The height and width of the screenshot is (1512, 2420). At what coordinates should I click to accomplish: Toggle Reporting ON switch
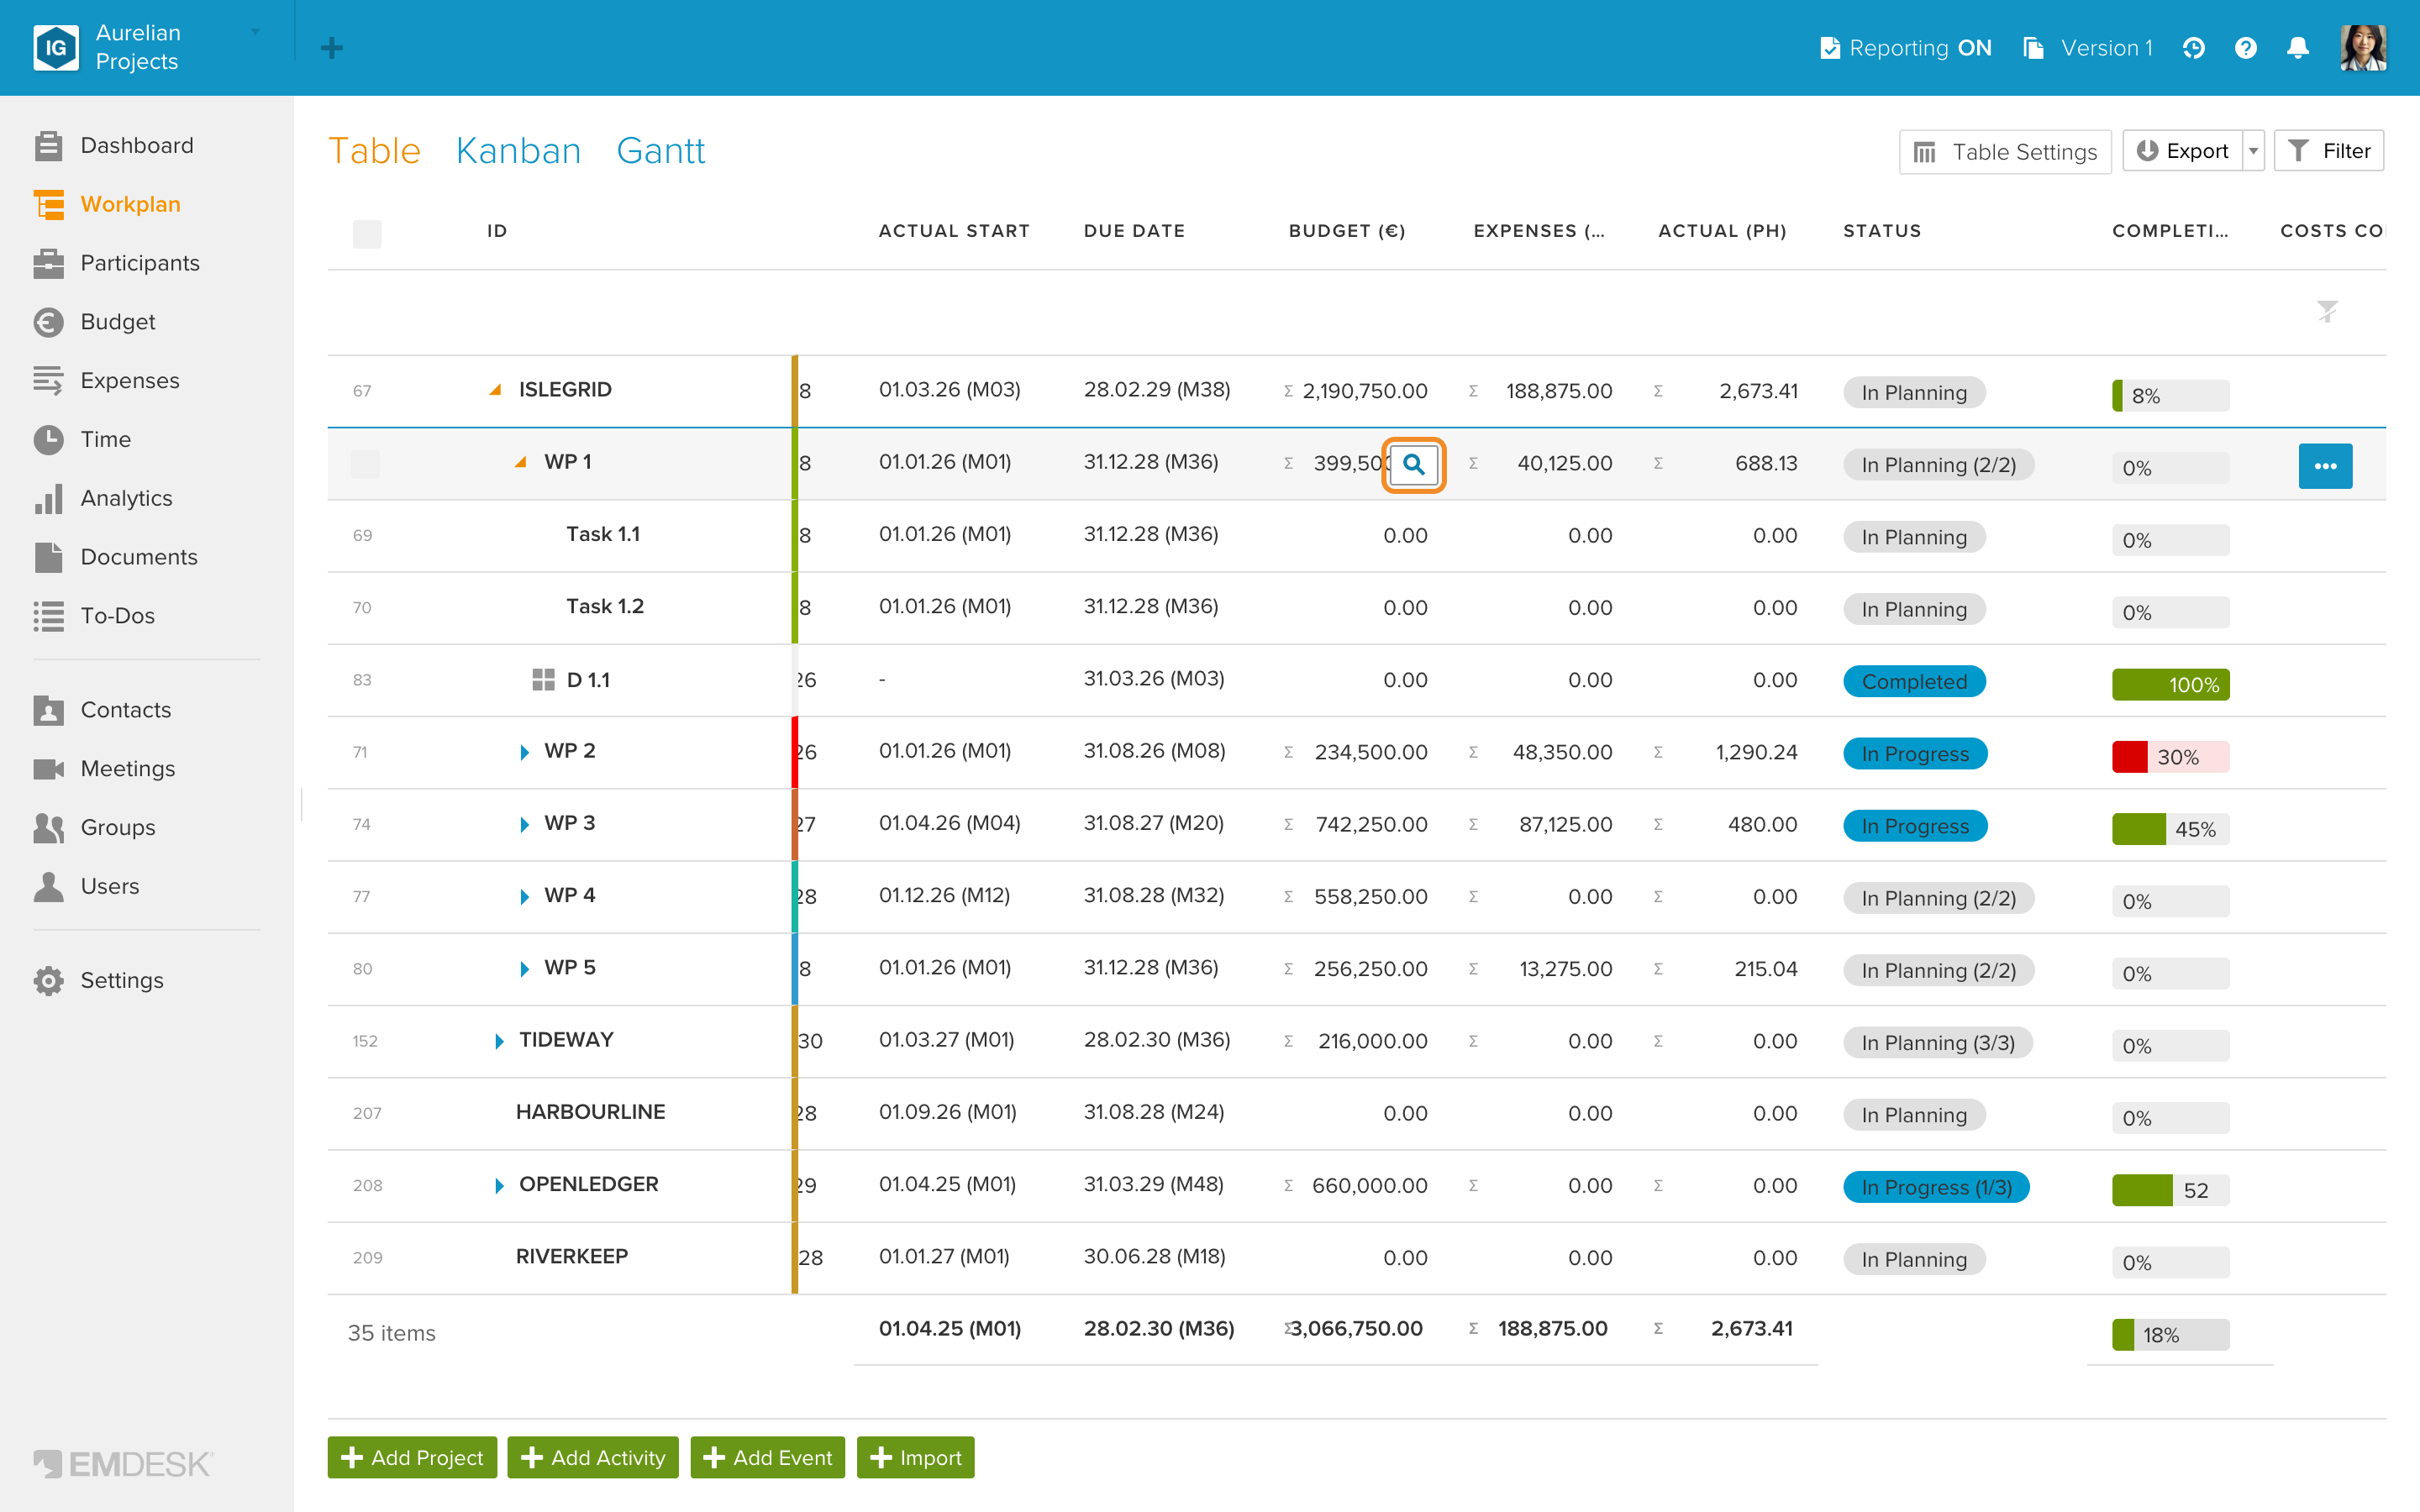click(1906, 48)
